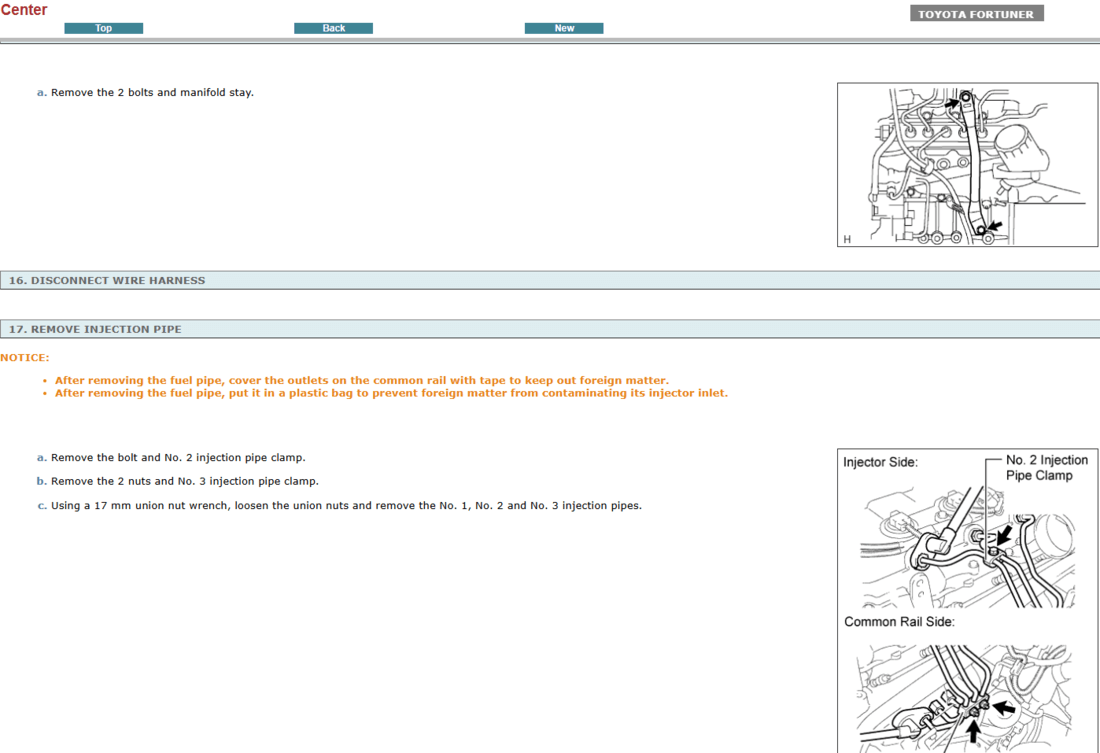The width and height of the screenshot is (1100, 753).
Task: Open section 17 Remove Injection Pipe header
Action: [95, 329]
